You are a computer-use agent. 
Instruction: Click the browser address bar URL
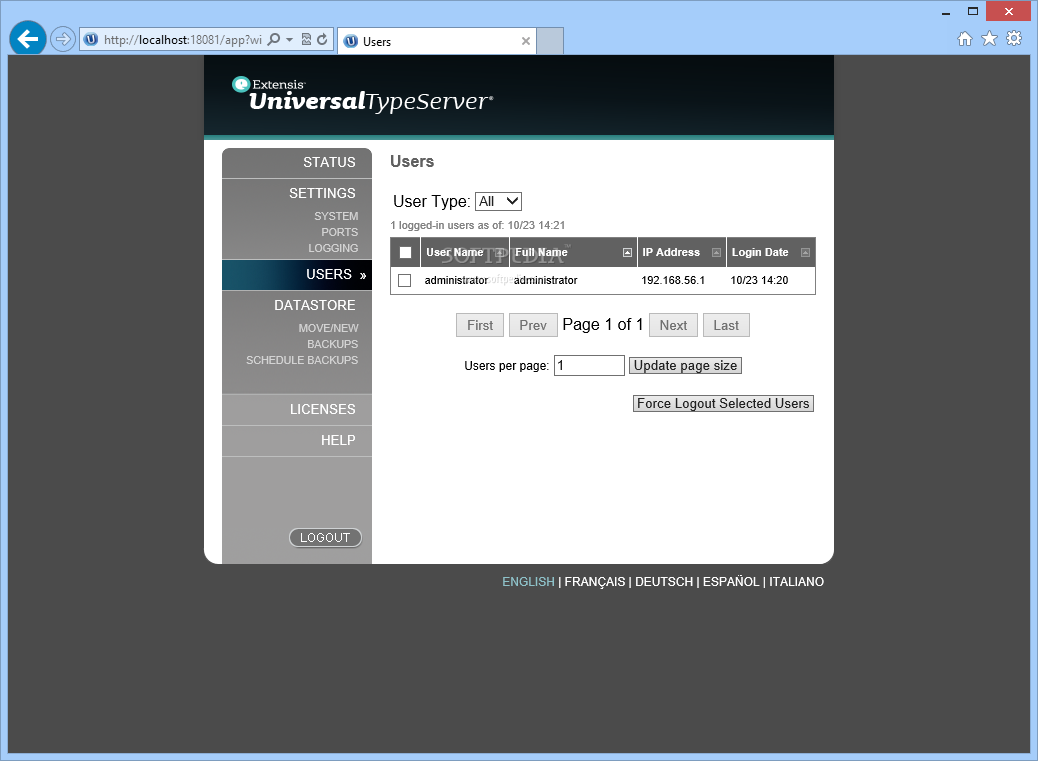coord(183,40)
